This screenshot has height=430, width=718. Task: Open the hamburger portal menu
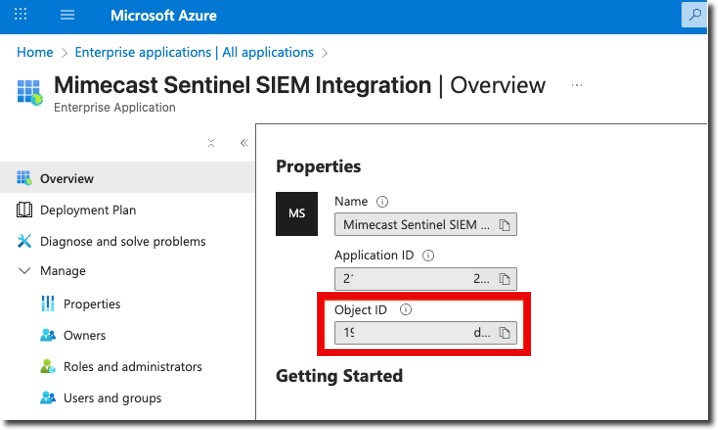tap(68, 15)
